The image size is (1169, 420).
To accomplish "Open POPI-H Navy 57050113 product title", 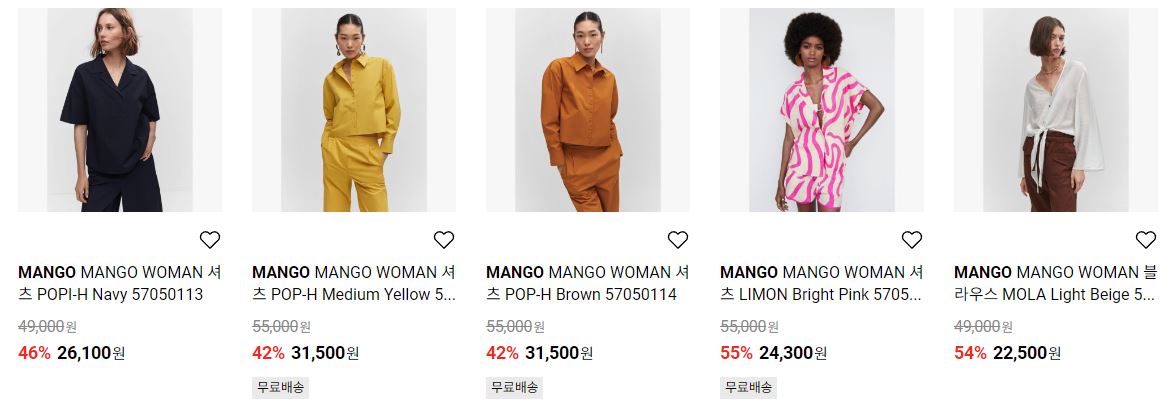I will click(120, 283).
